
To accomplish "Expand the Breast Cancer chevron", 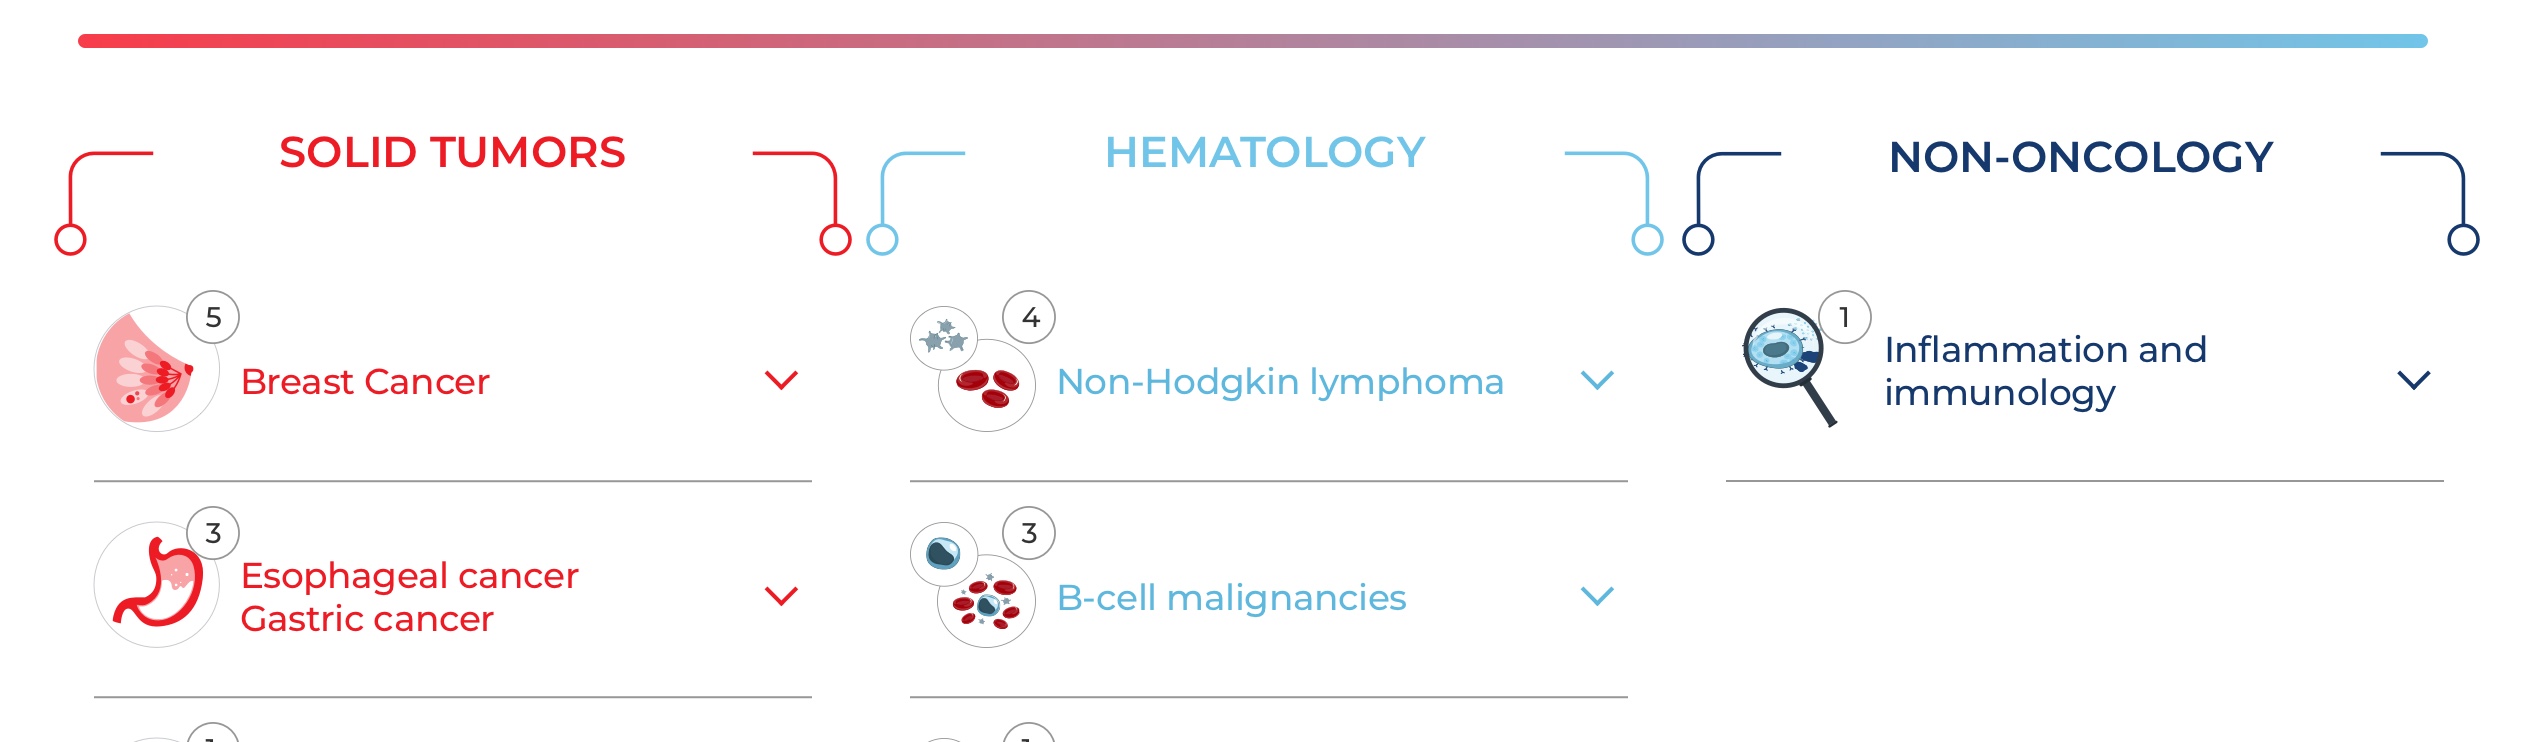I will (781, 380).
